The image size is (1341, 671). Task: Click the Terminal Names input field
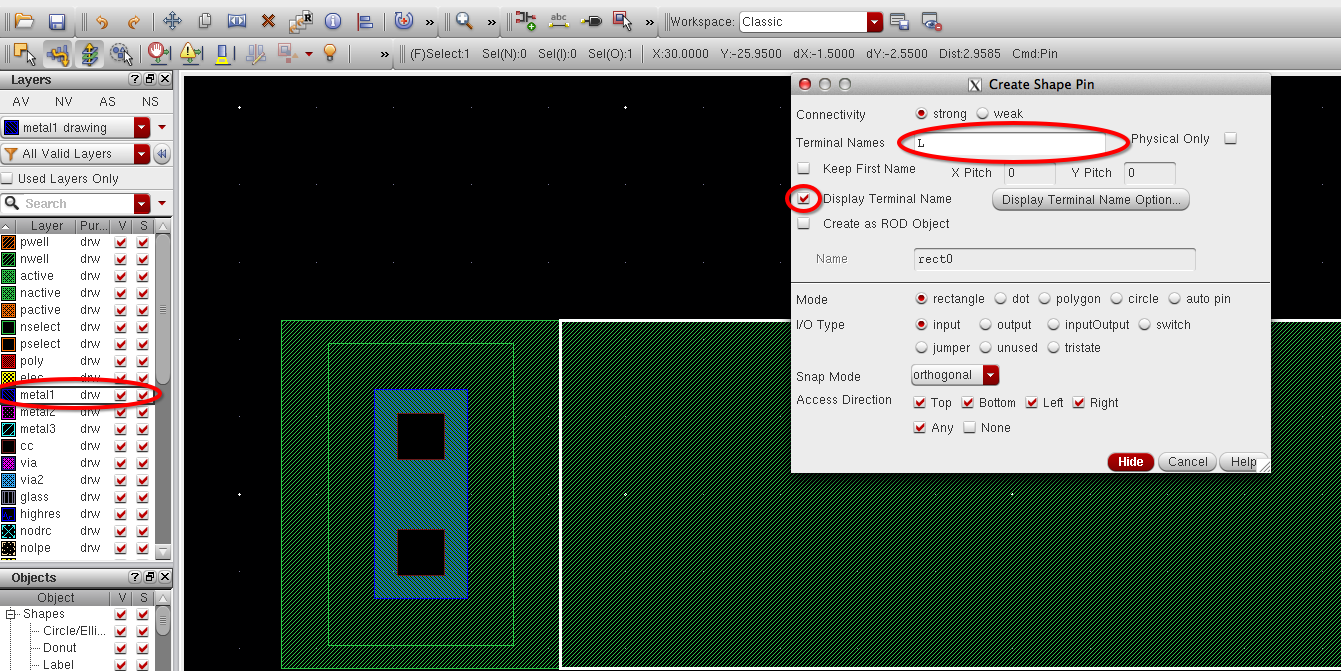click(1008, 143)
